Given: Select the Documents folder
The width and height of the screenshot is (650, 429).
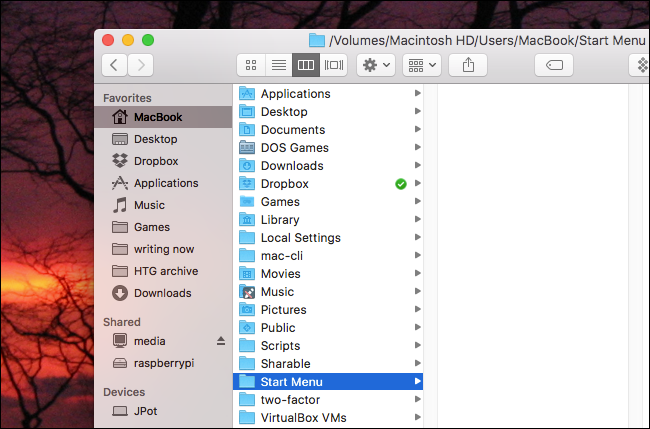Looking at the screenshot, I should pos(328,130).
